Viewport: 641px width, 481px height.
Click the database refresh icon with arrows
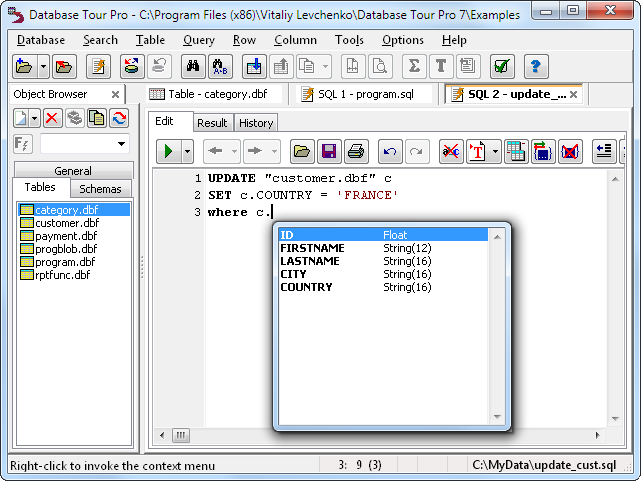tap(132, 66)
